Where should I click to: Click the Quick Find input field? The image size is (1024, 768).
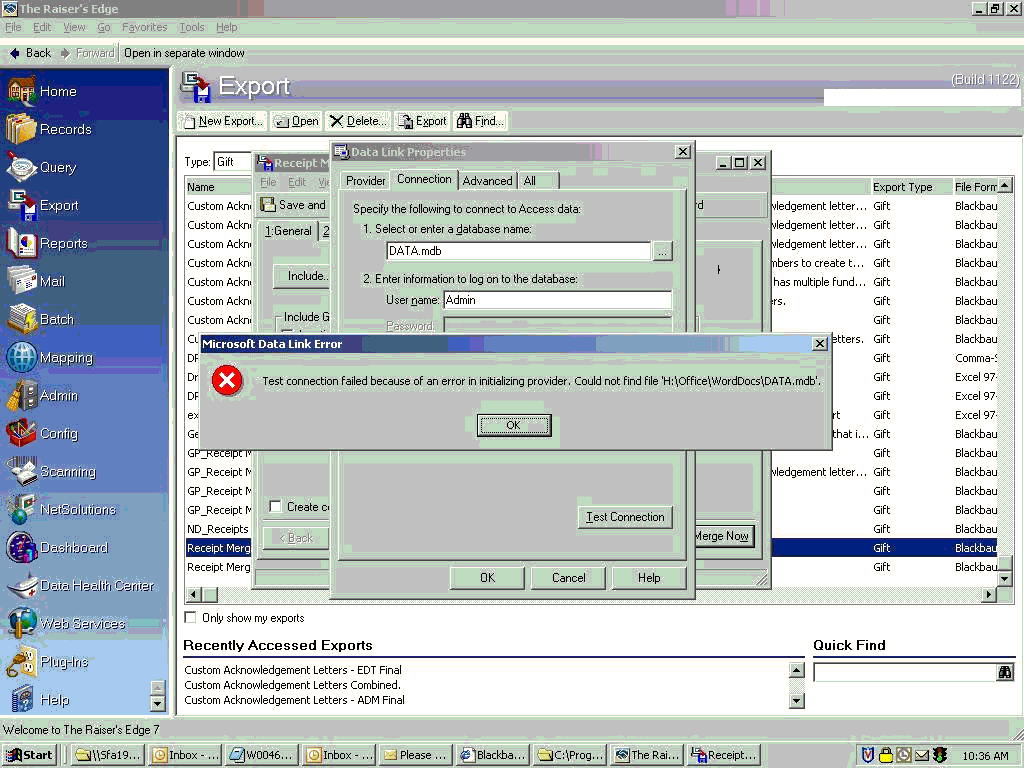(905, 671)
